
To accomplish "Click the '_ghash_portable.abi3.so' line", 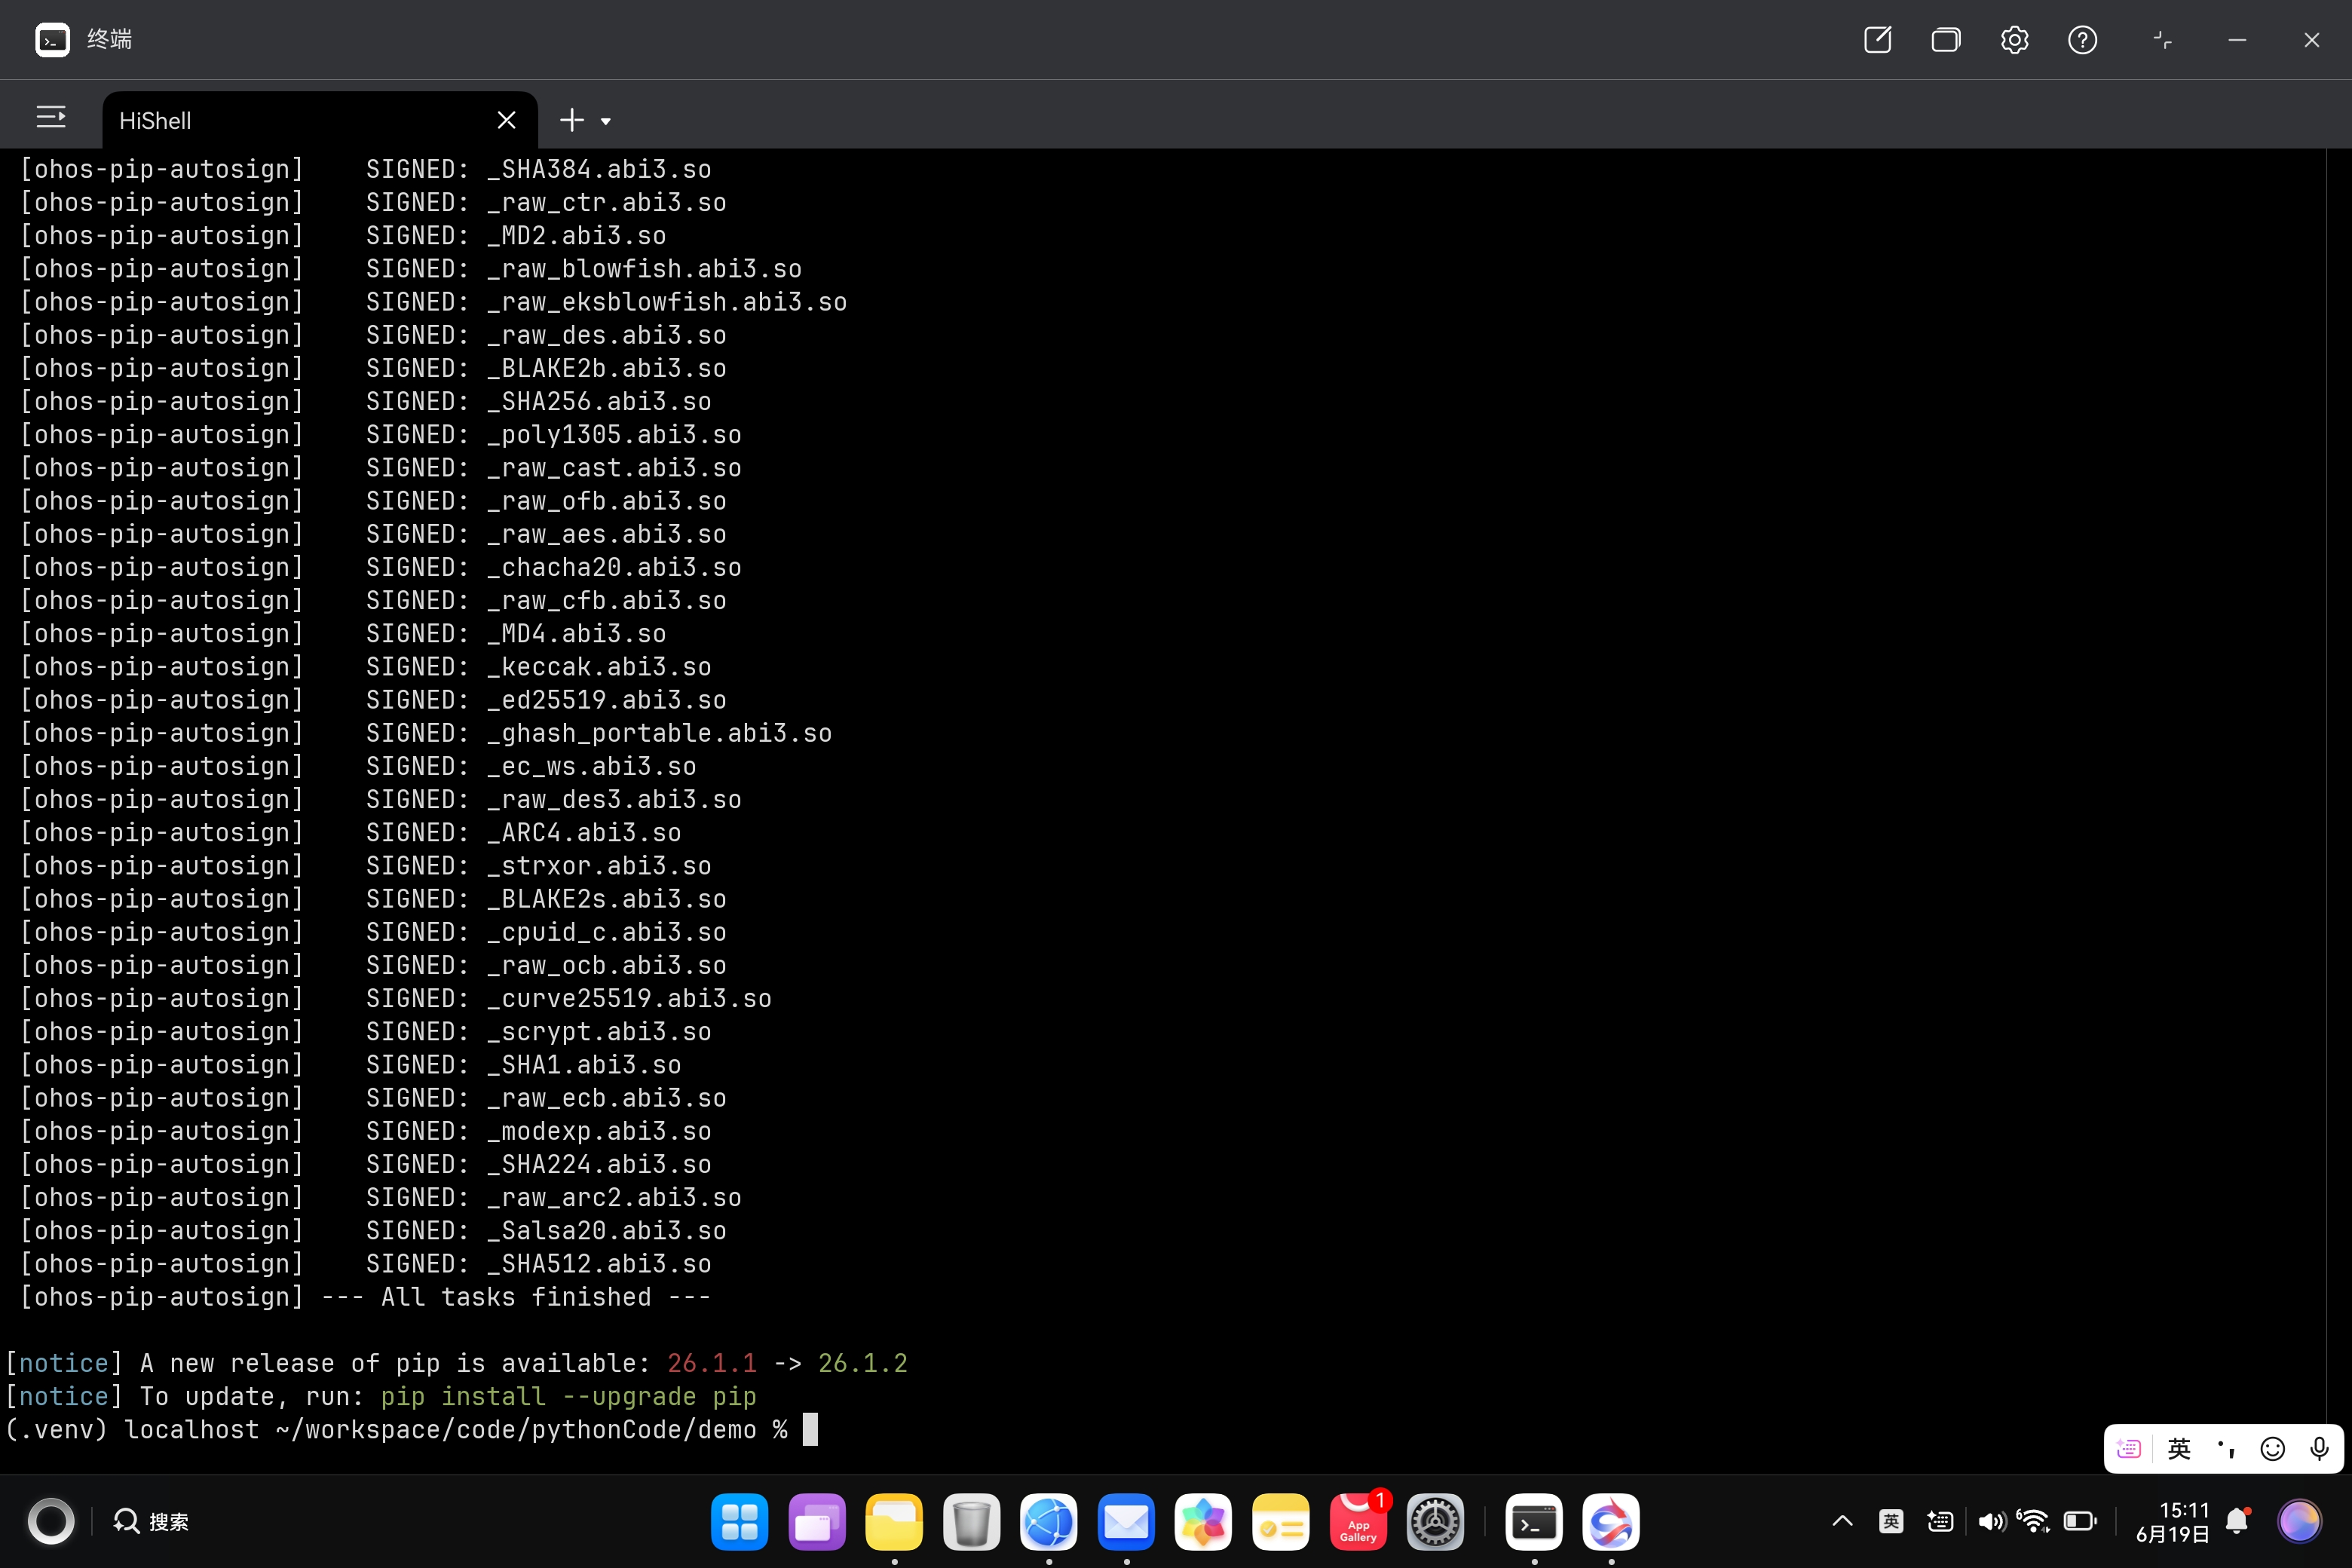I will click(659, 733).
